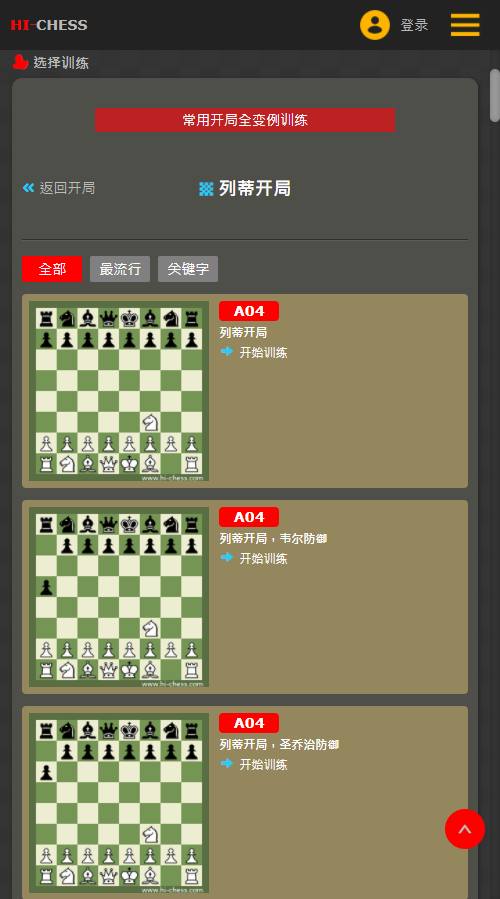500x899 pixels.
Task: Click the vertical page scrollbar thumb
Action: 495,95
